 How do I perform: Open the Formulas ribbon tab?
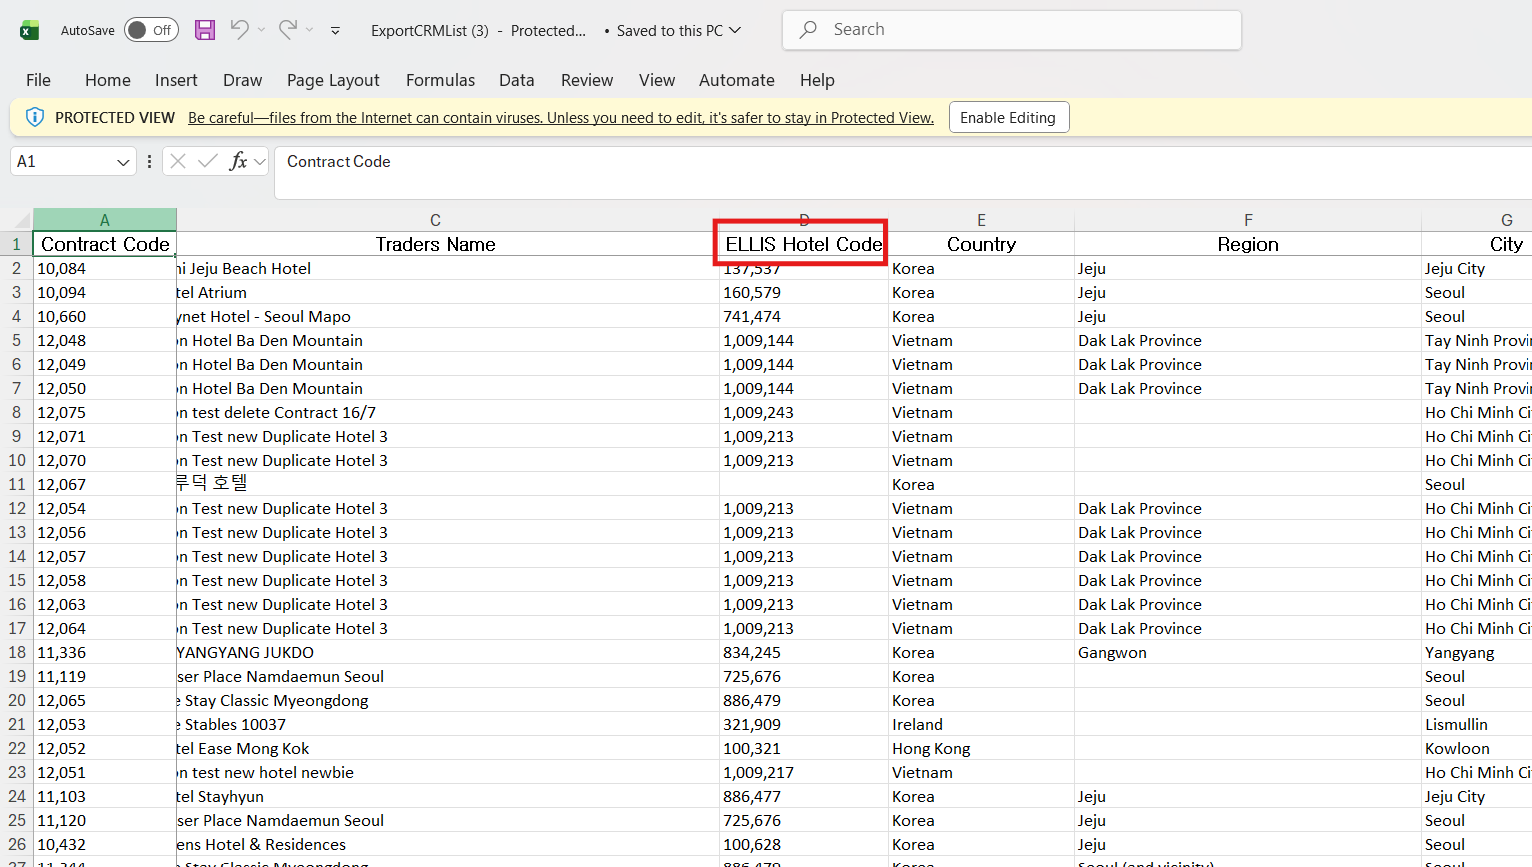[x=440, y=80]
